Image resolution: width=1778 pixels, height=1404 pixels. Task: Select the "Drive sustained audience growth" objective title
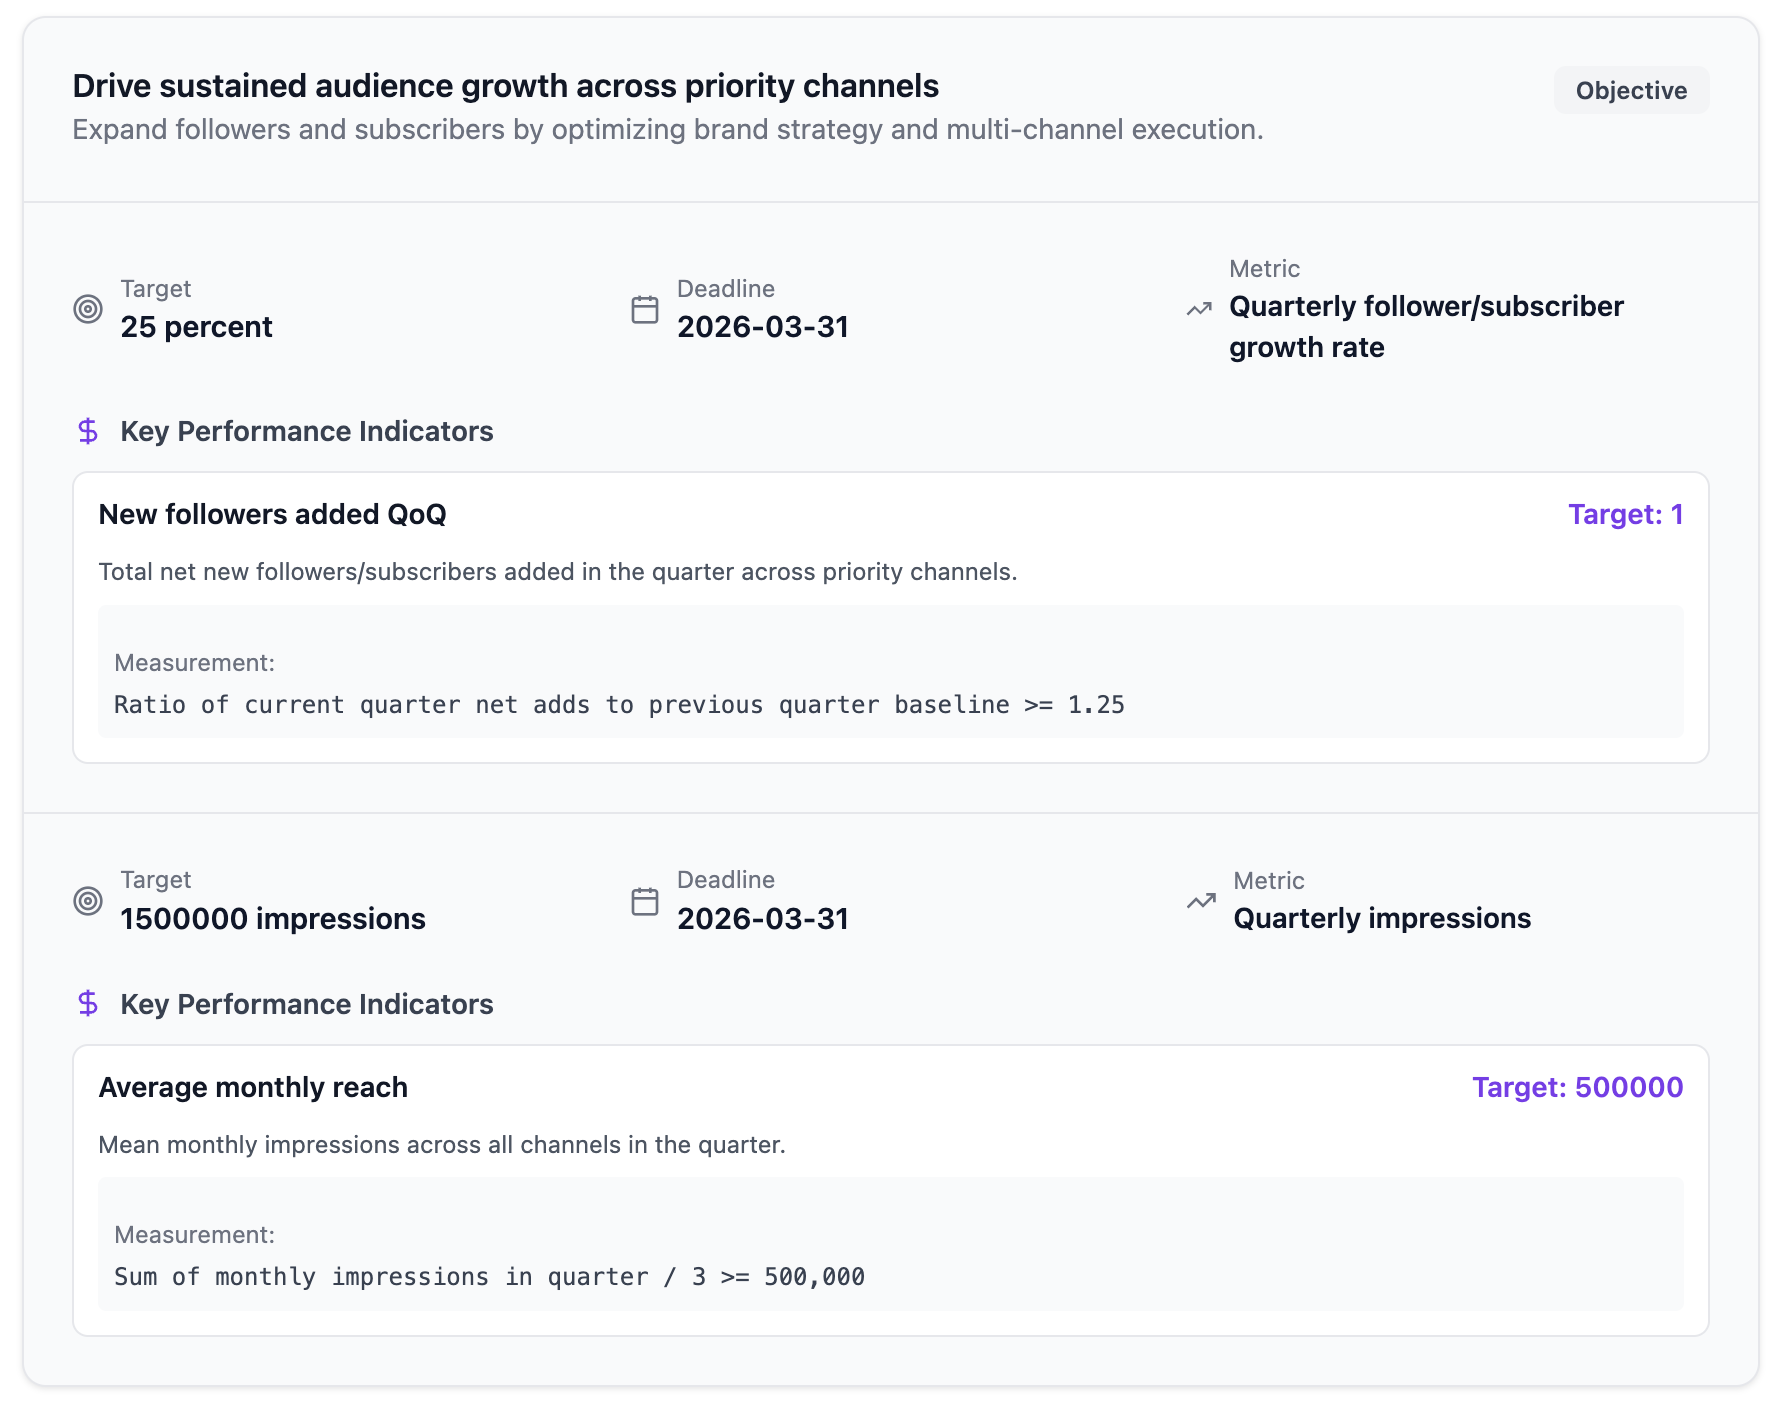pos(505,86)
